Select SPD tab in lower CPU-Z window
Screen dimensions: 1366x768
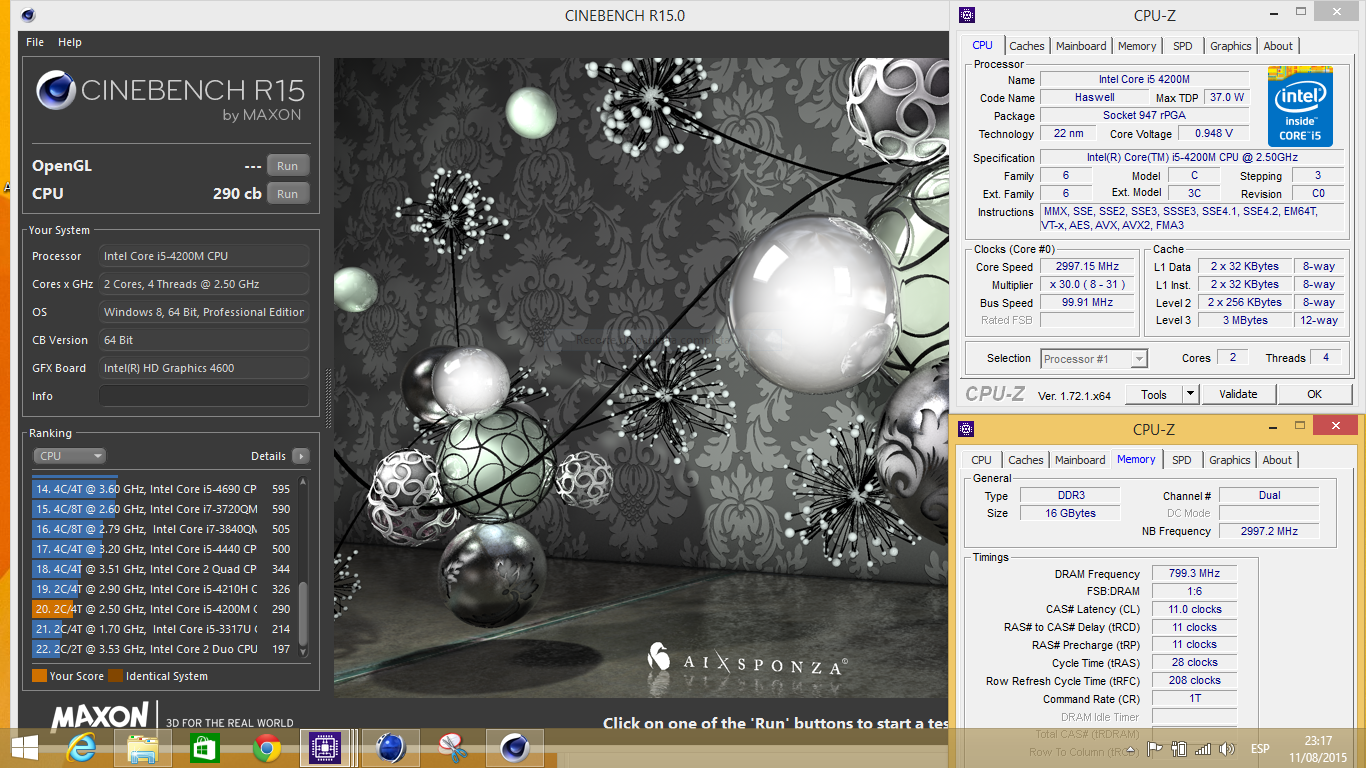click(x=1182, y=460)
